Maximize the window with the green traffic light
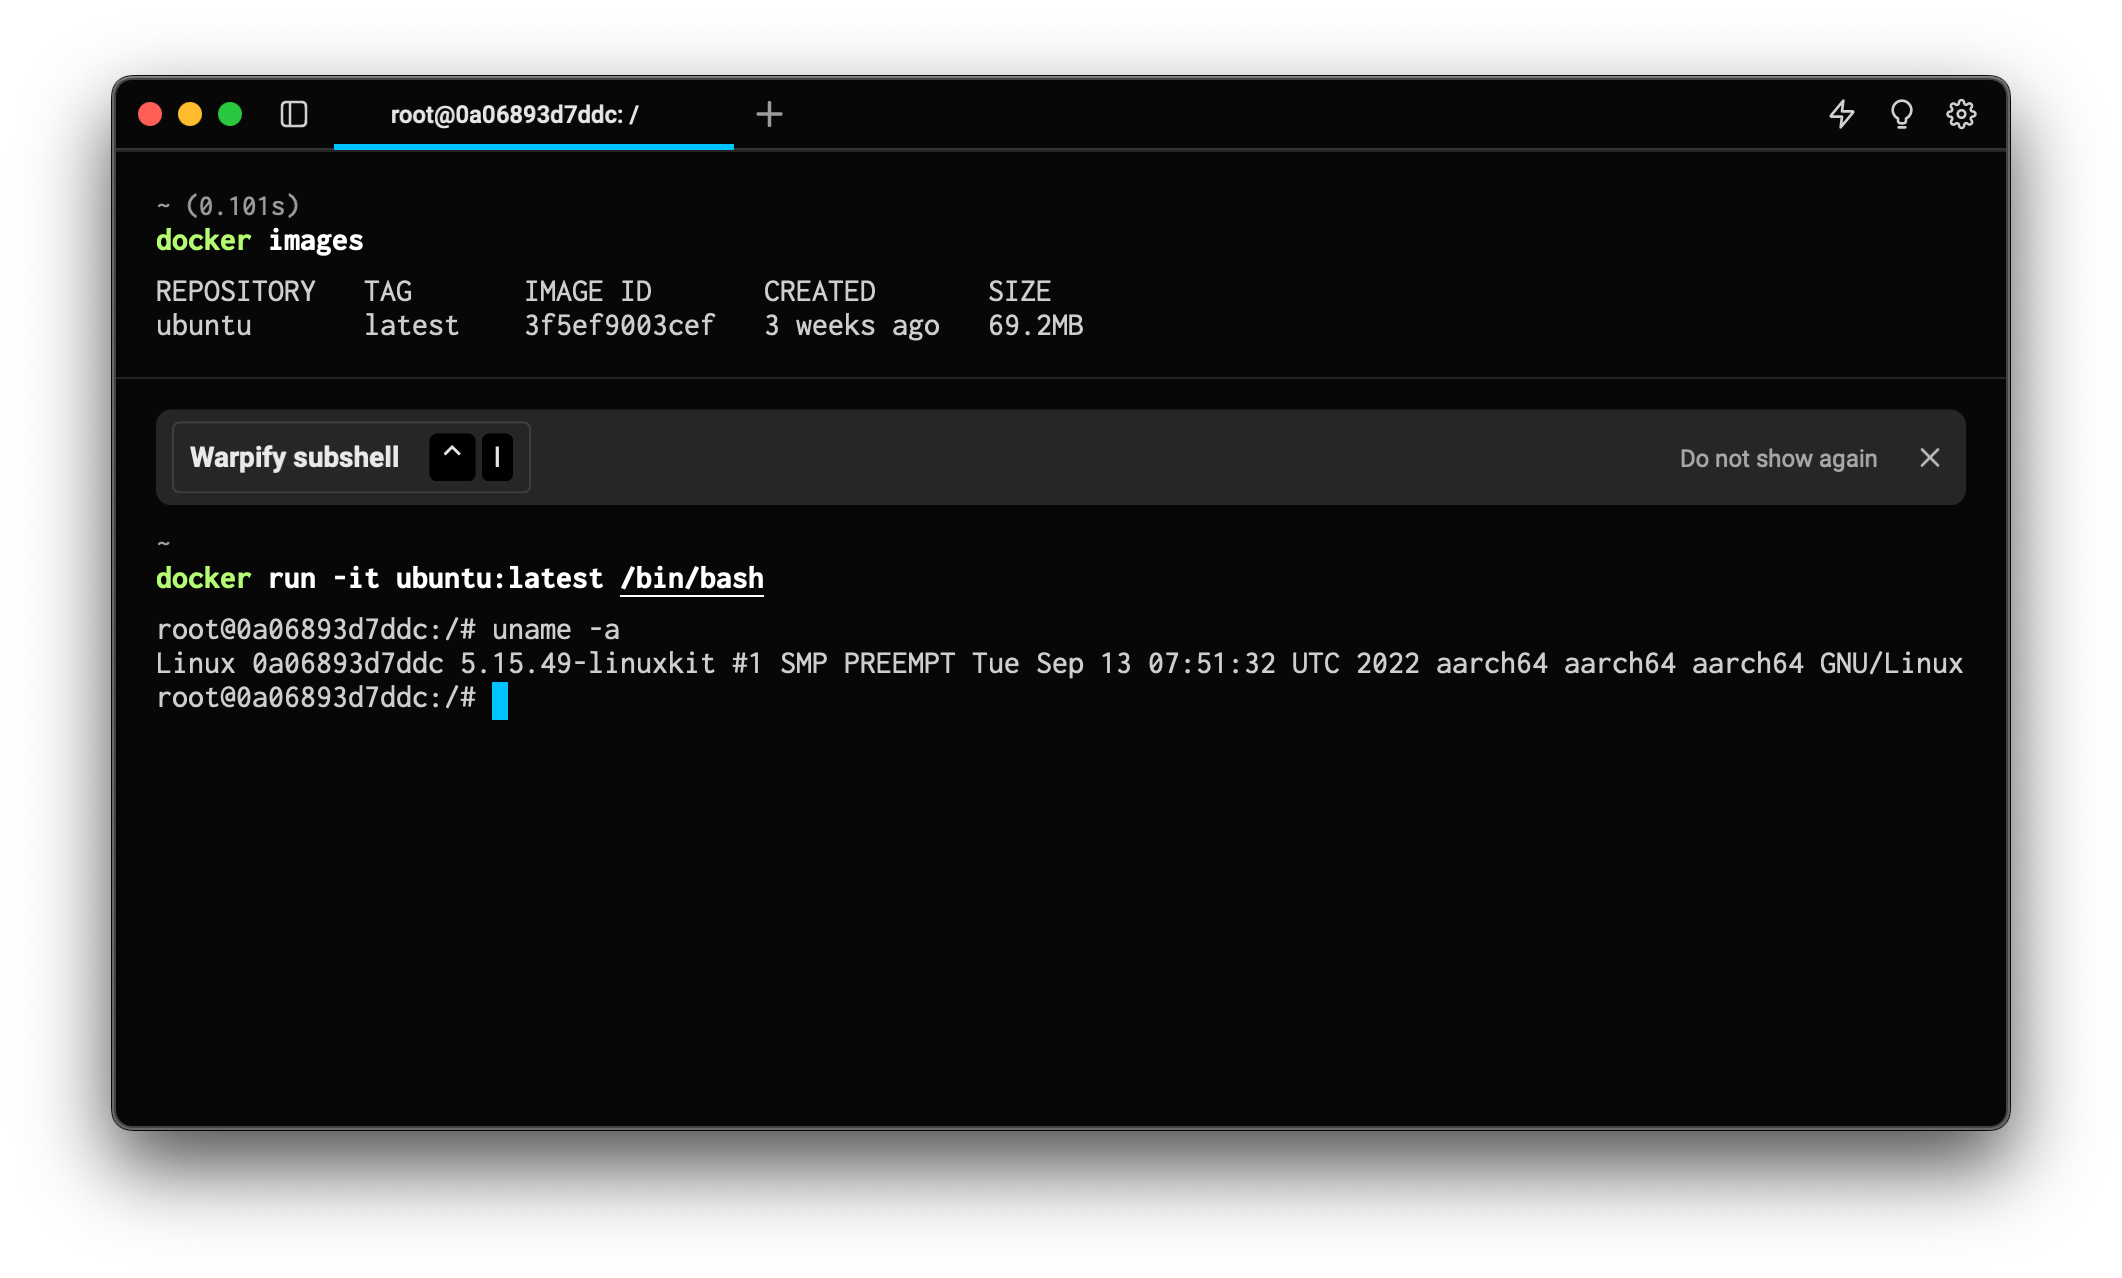The height and width of the screenshot is (1278, 2122). [x=231, y=115]
